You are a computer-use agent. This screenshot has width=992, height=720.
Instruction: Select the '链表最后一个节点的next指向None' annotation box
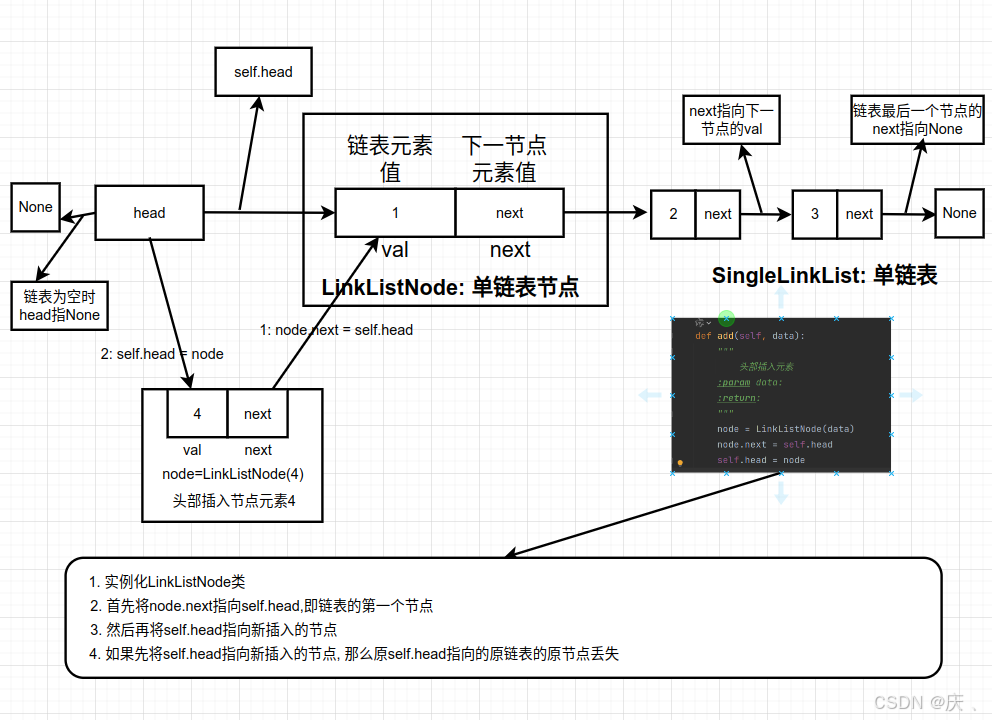tap(917, 120)
